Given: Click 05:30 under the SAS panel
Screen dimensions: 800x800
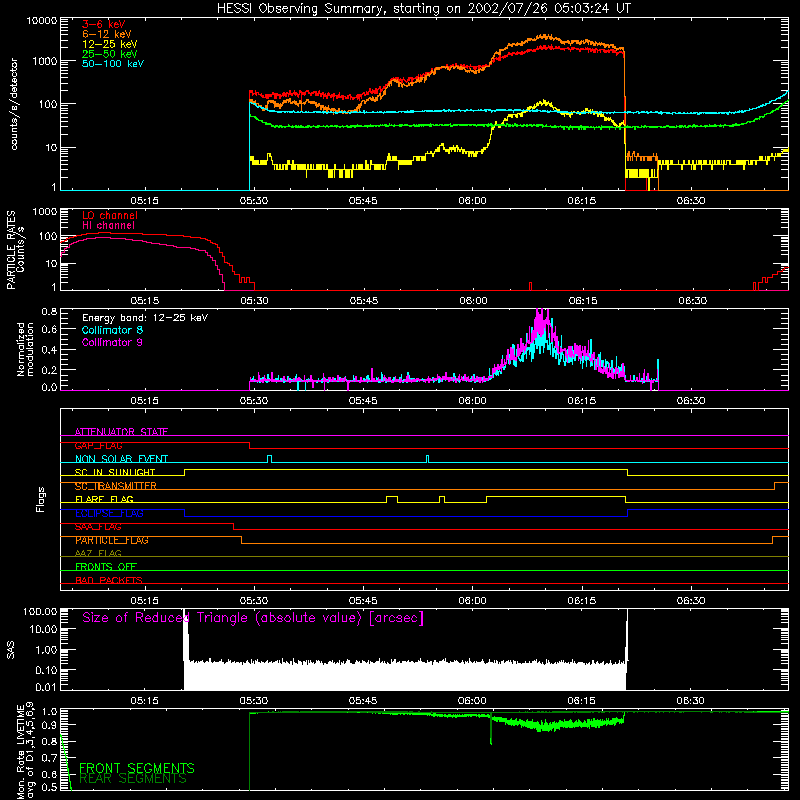Looking at the screenshot, I should (x=254, y=701).
